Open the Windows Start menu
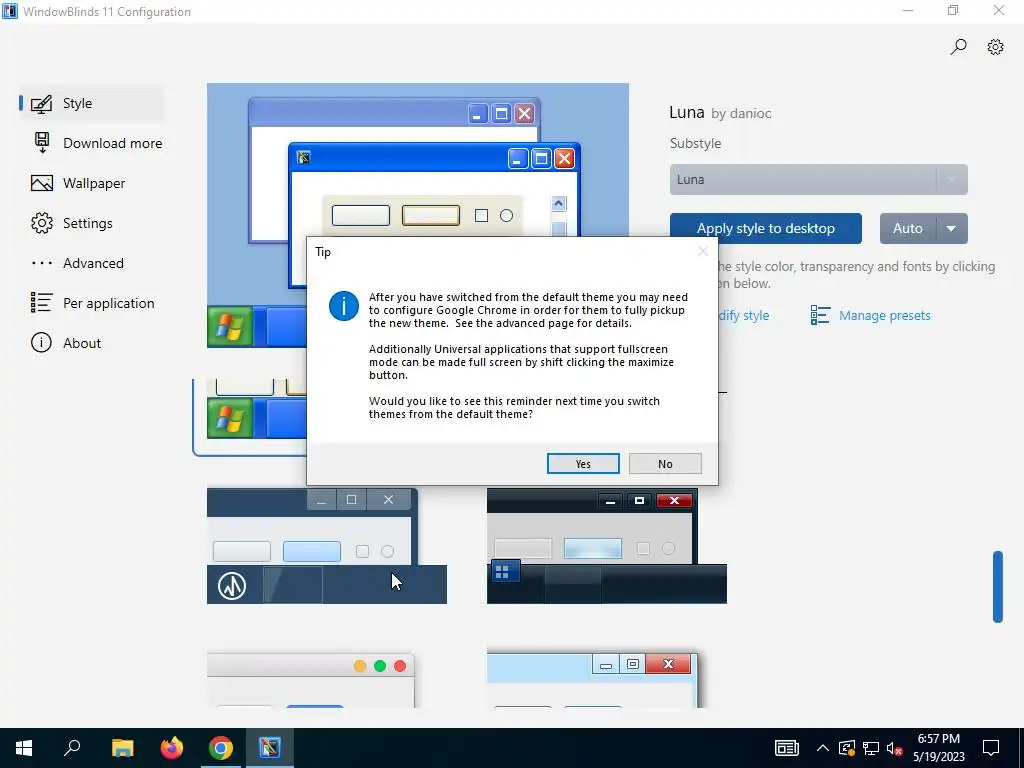 [24, 748]
